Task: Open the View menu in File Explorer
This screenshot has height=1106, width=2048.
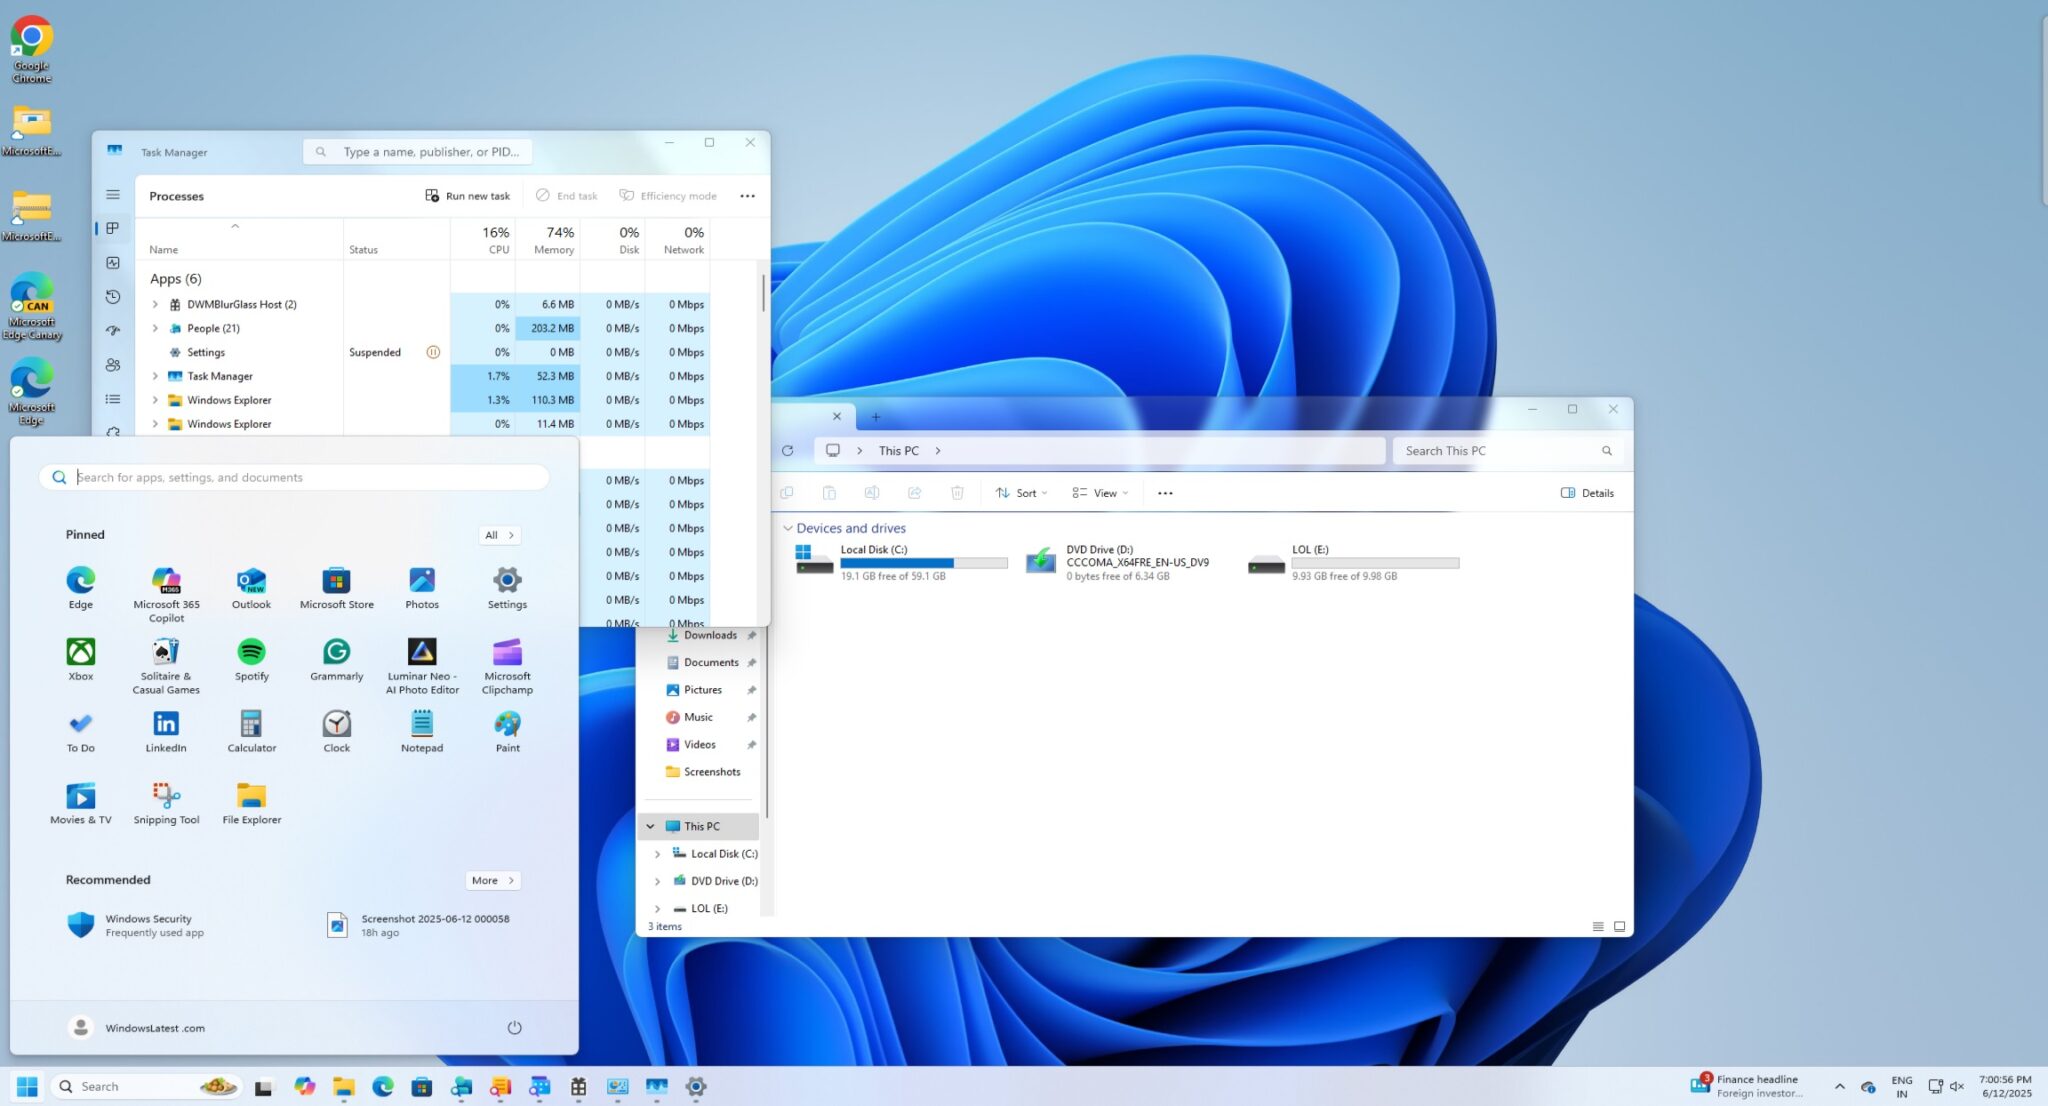Action: point(1098,492)
